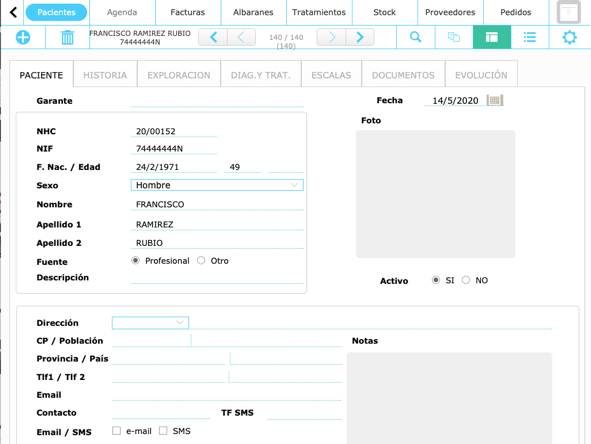The height and width of the screenshot is (444, 591).
Task: Add a new patient with plus icon
Action: (23, 37)
